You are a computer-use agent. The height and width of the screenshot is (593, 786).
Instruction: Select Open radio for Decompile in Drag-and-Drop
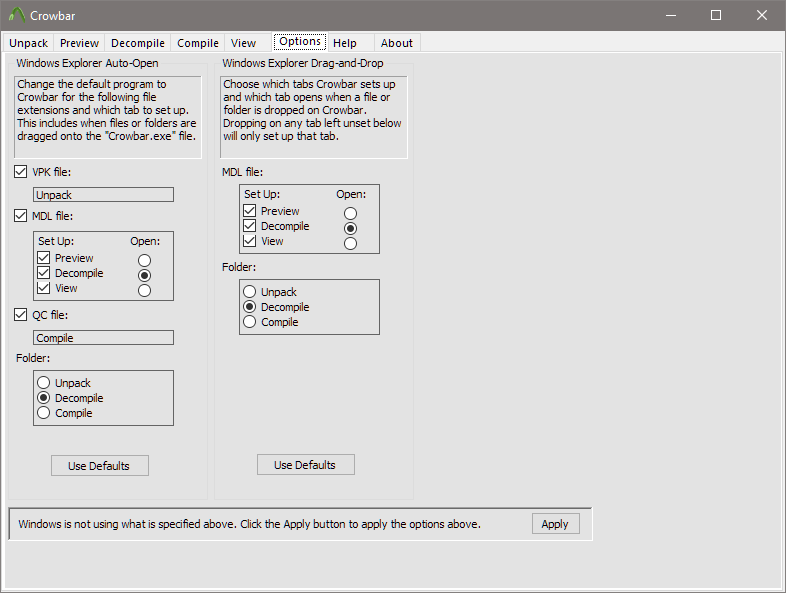coord(350,229)
